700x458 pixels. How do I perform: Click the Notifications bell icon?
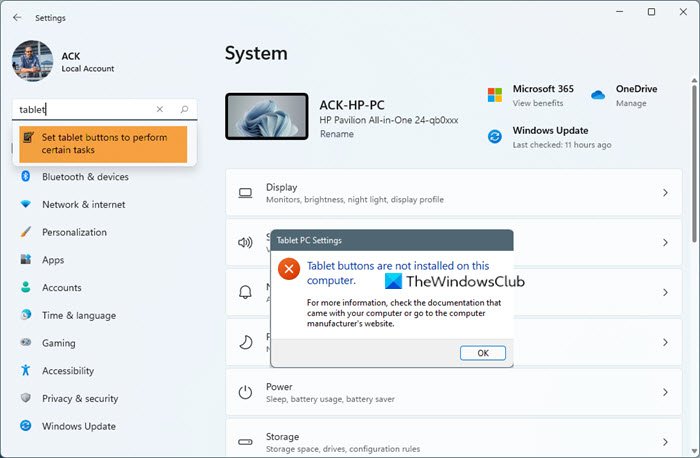pos(245,292)
